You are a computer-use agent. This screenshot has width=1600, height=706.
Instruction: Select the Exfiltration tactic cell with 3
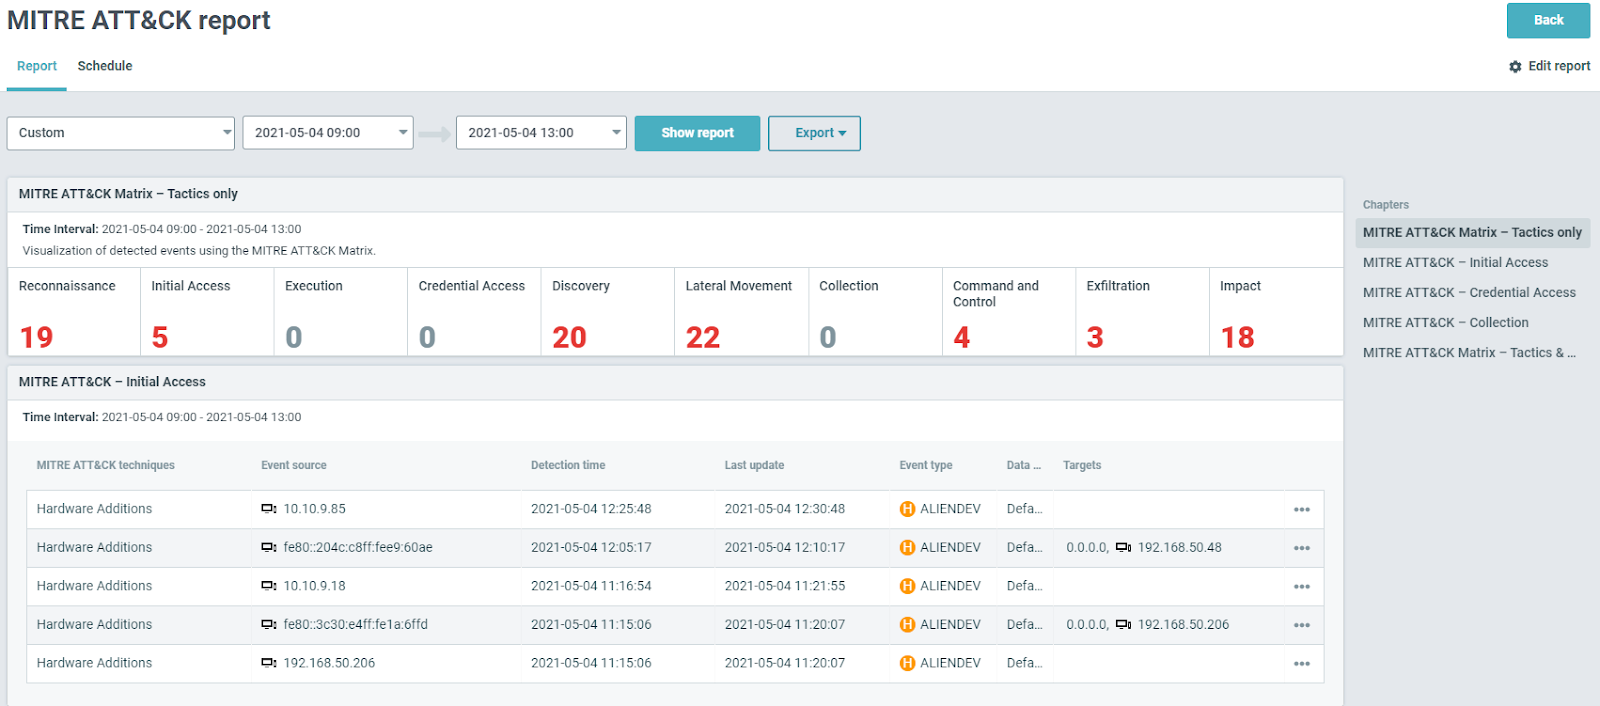[x=1142, y=311]
